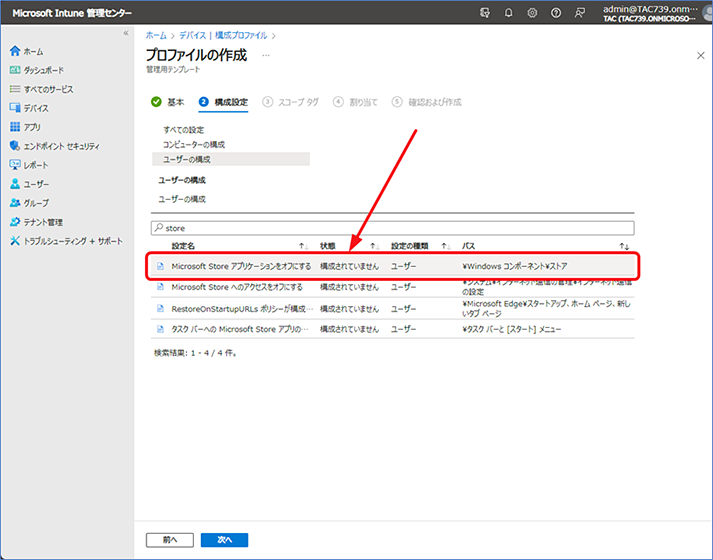Open テナント管理 in the sidebar
The image size is (713, 560).
point(36,222)
